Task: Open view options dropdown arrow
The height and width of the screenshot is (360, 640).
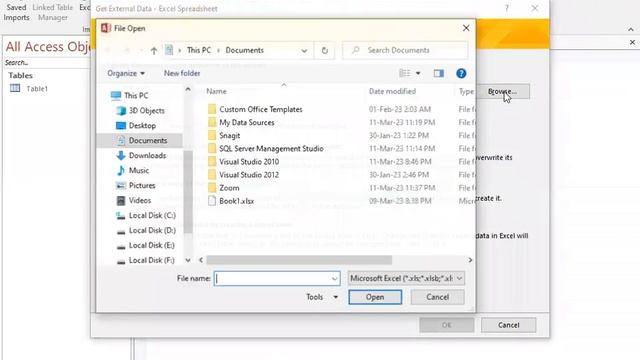Action: 418,73
